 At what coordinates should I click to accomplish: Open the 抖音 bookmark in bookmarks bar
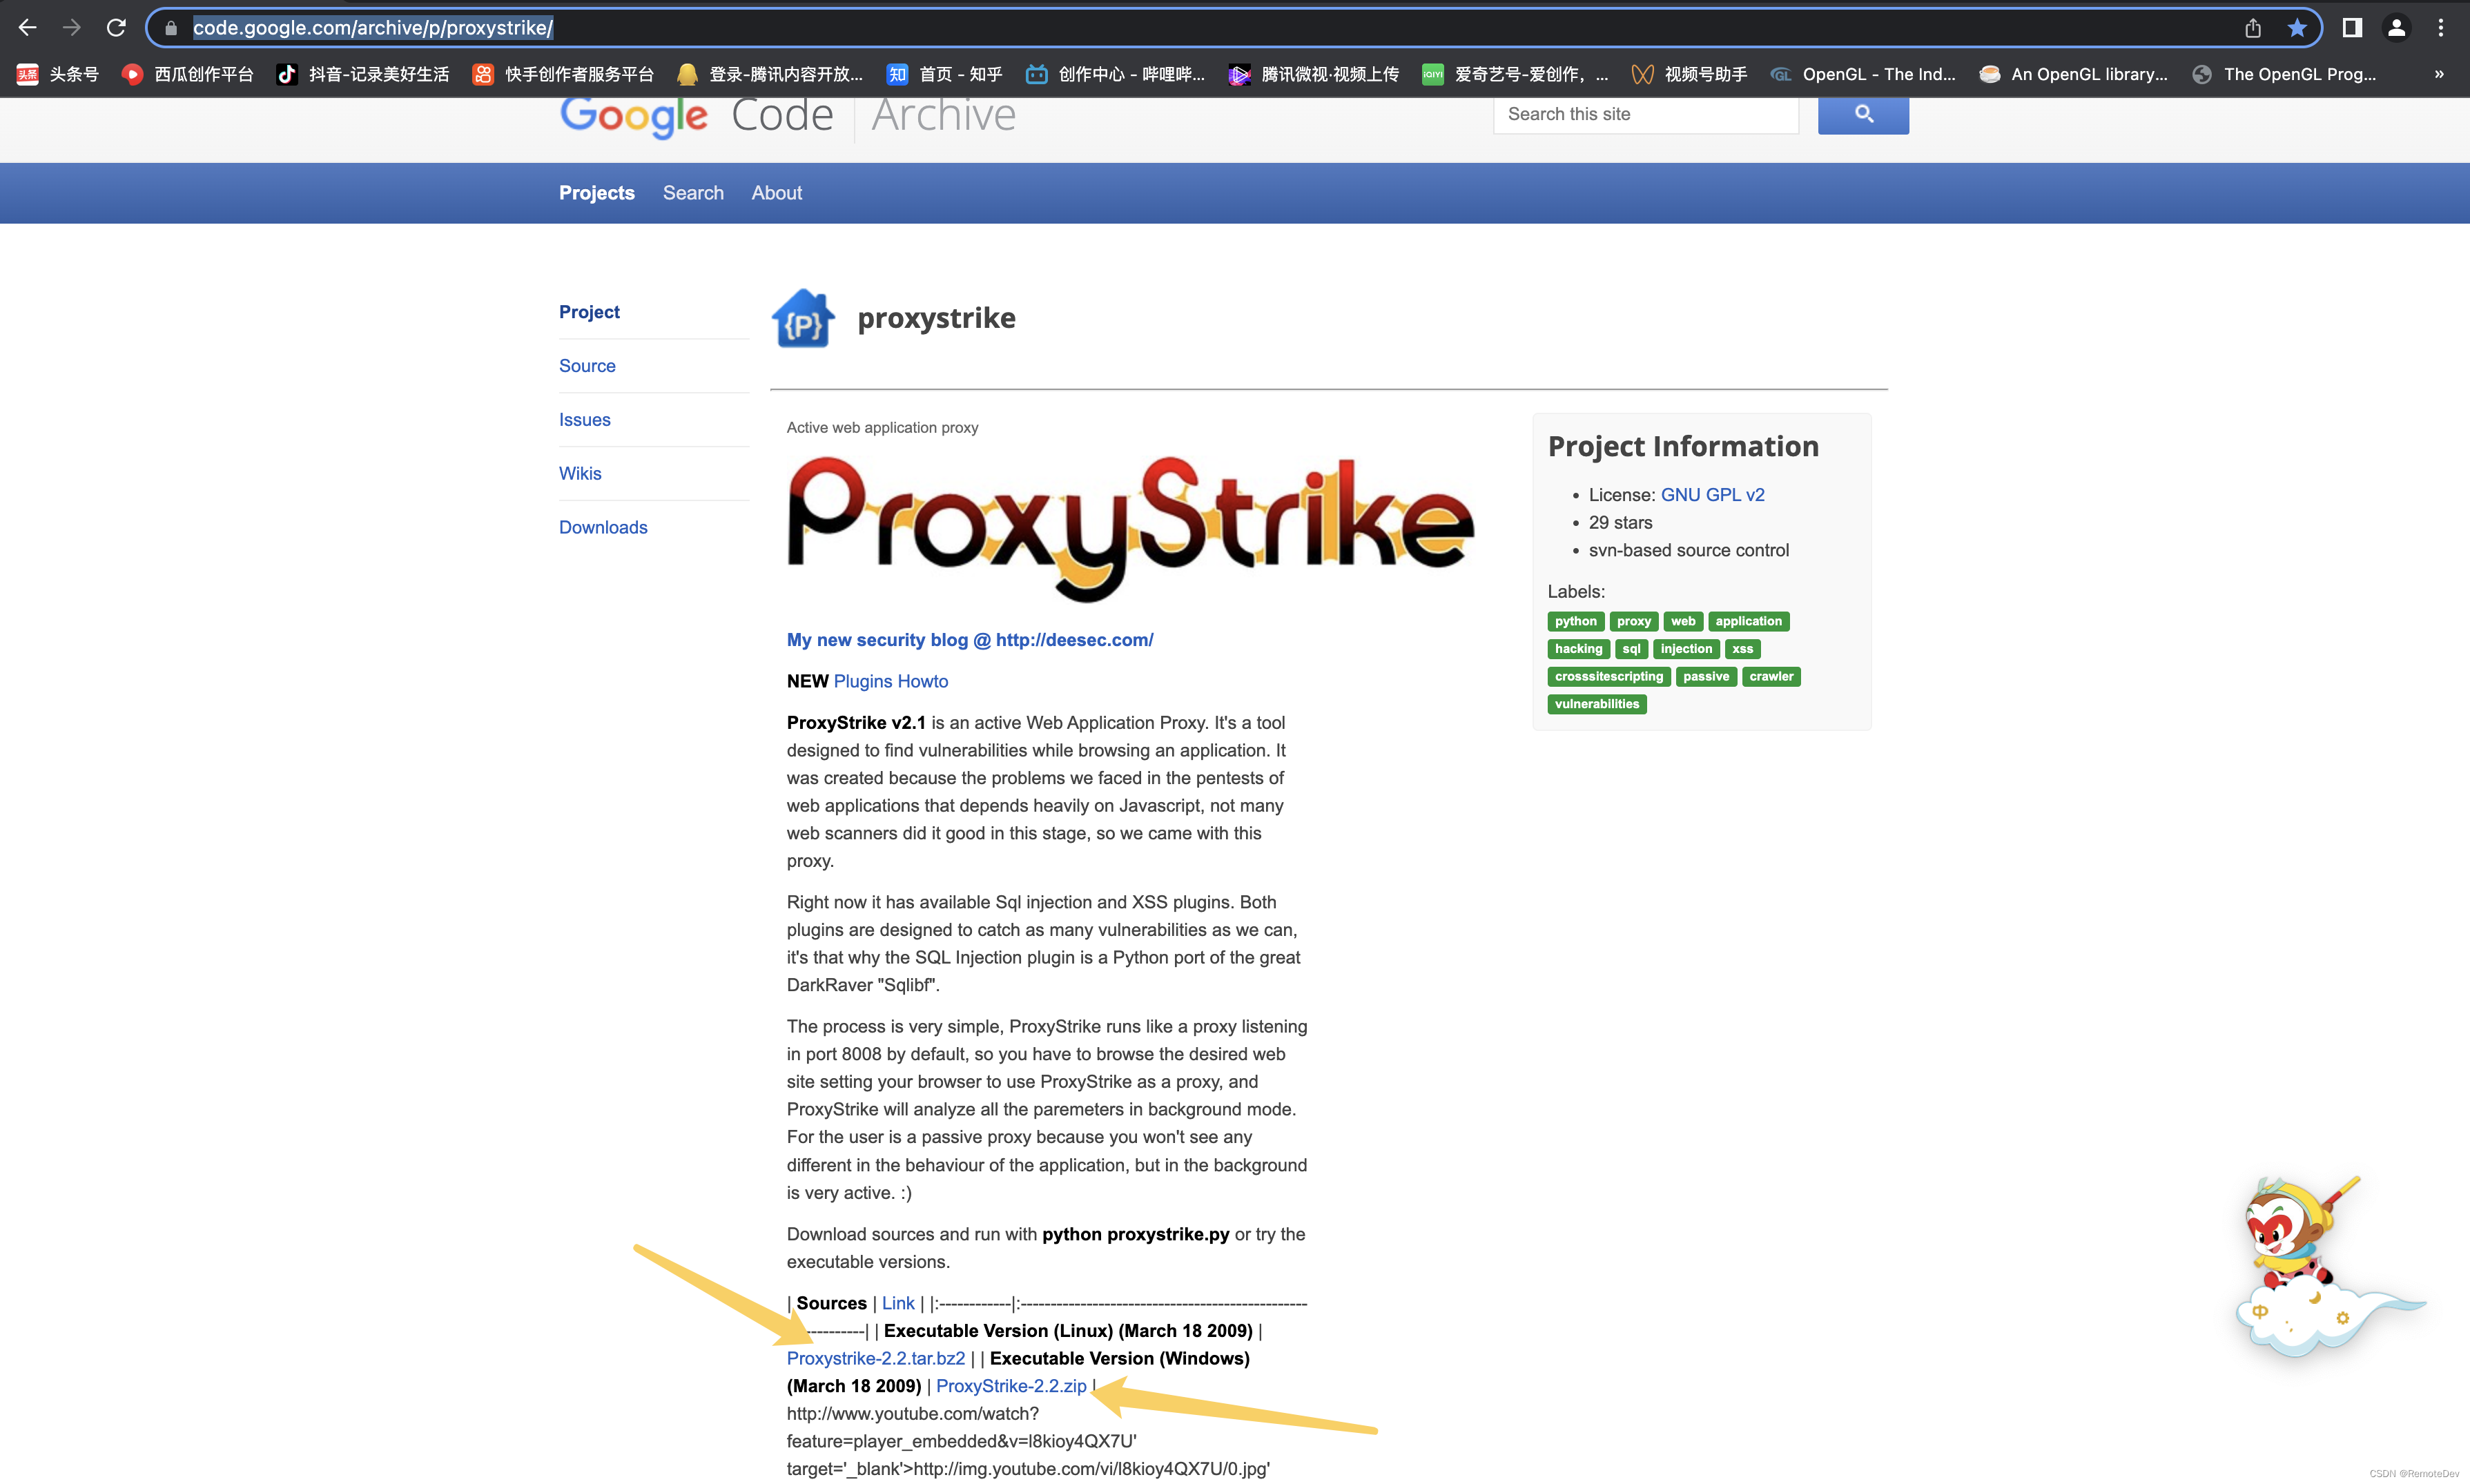coord(363,74)
